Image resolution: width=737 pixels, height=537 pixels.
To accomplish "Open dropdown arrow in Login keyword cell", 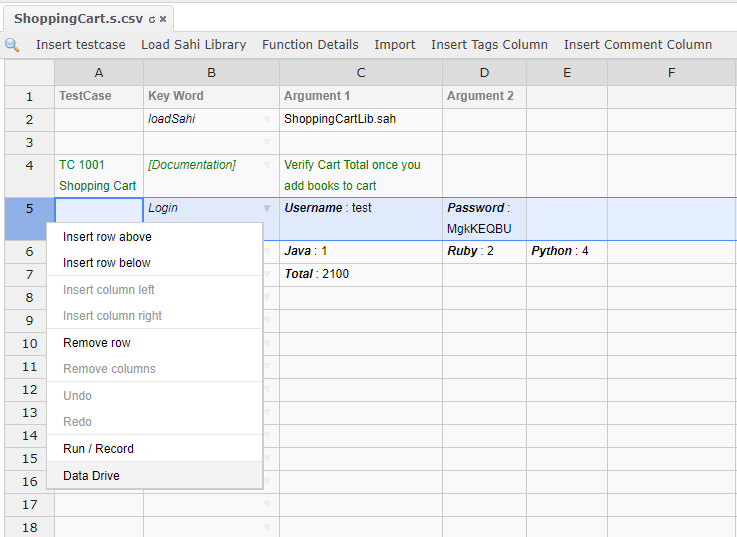I will point(267,209).
